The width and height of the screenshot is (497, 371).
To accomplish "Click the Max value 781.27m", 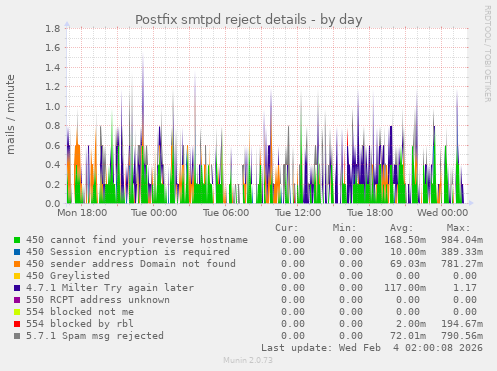I will pyautogui.click(x=462, y=264).
